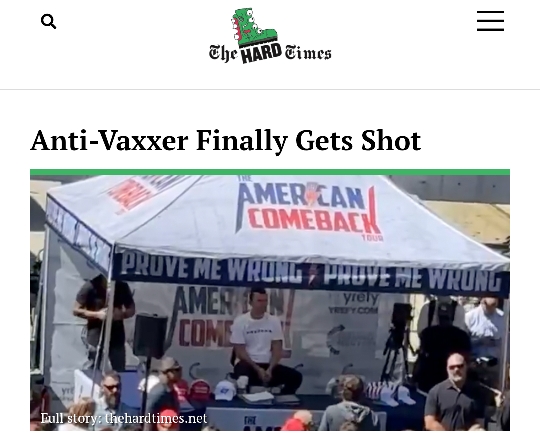
Task: Tap the 'Full story: thehardtimes.net' caption
Action: click(124, 418)
